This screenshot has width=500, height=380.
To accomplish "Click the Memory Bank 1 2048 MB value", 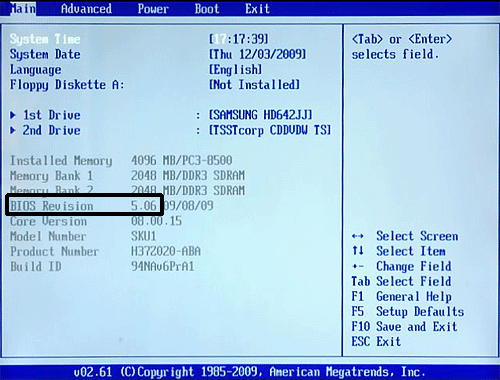I will [x=188, y=176].
